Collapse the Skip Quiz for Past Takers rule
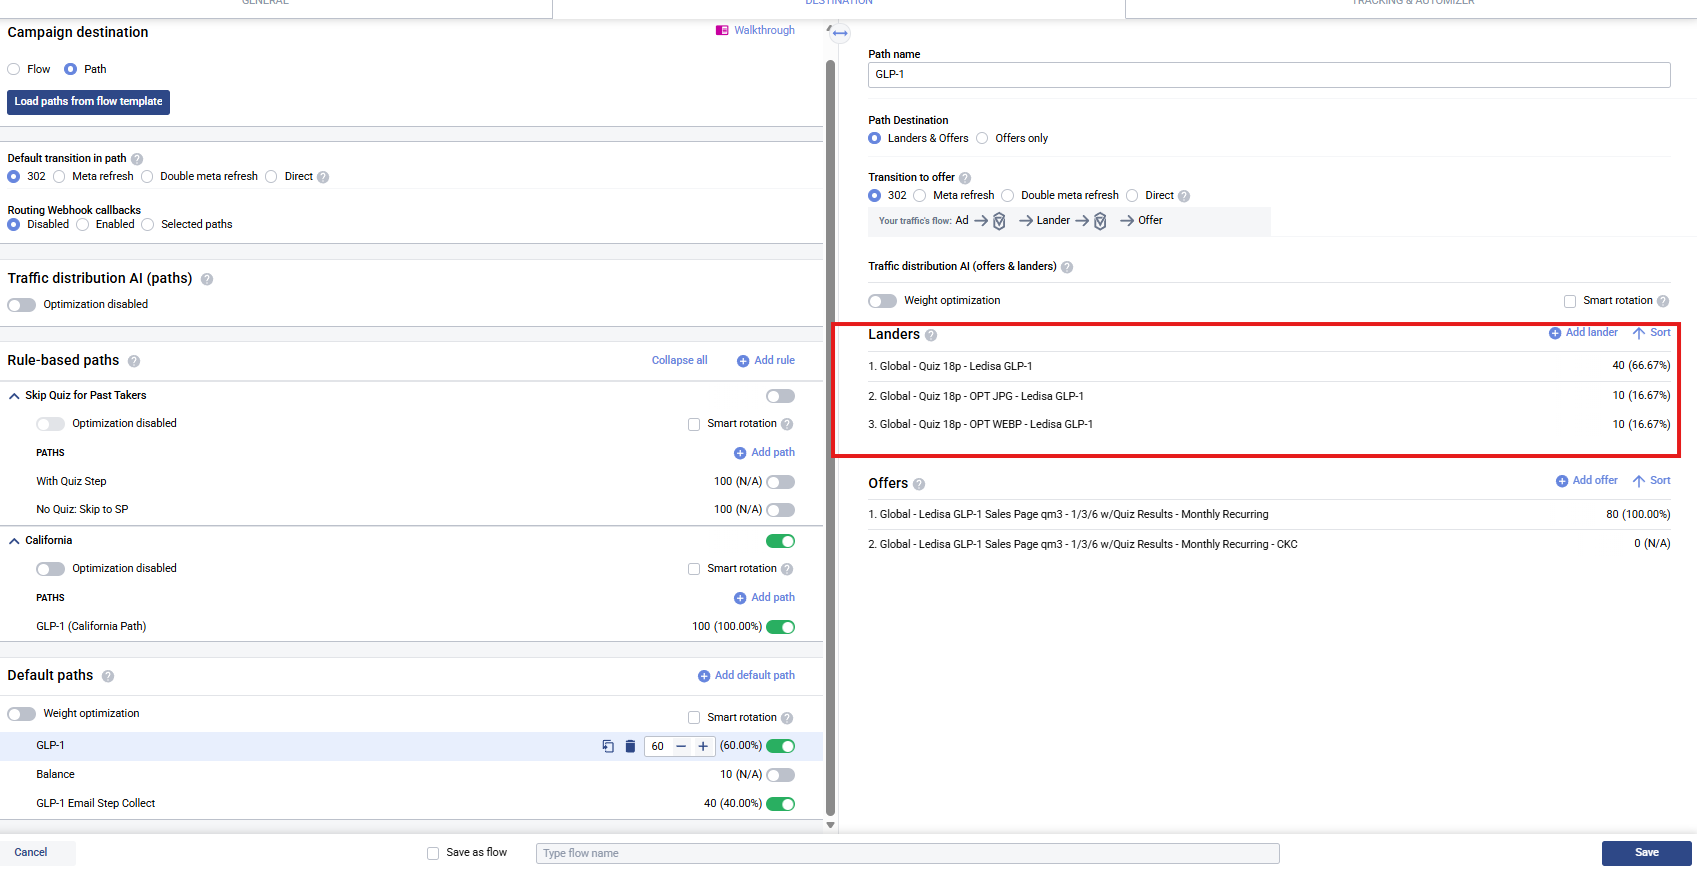This screenshot has width=1697, height=870. (x=14, y=396)
